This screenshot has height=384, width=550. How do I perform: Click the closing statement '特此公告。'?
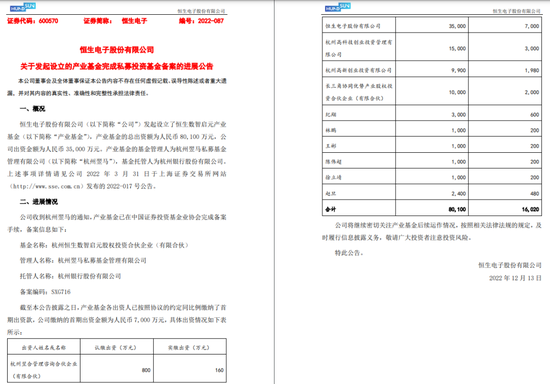[x=349, y=253]
